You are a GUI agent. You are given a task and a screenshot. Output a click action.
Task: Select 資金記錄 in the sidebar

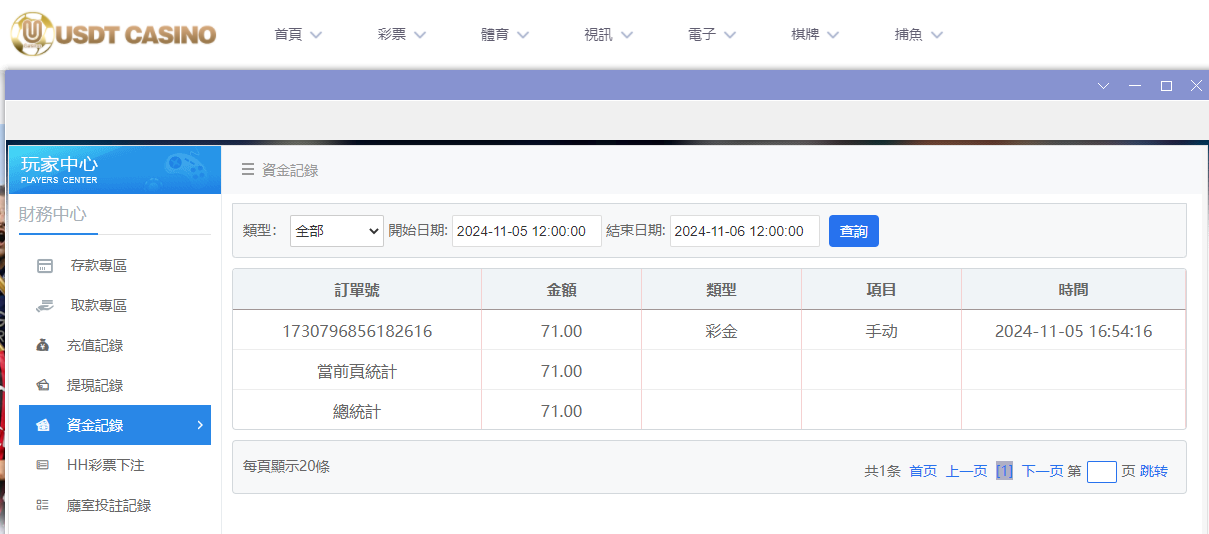[114, 425]
